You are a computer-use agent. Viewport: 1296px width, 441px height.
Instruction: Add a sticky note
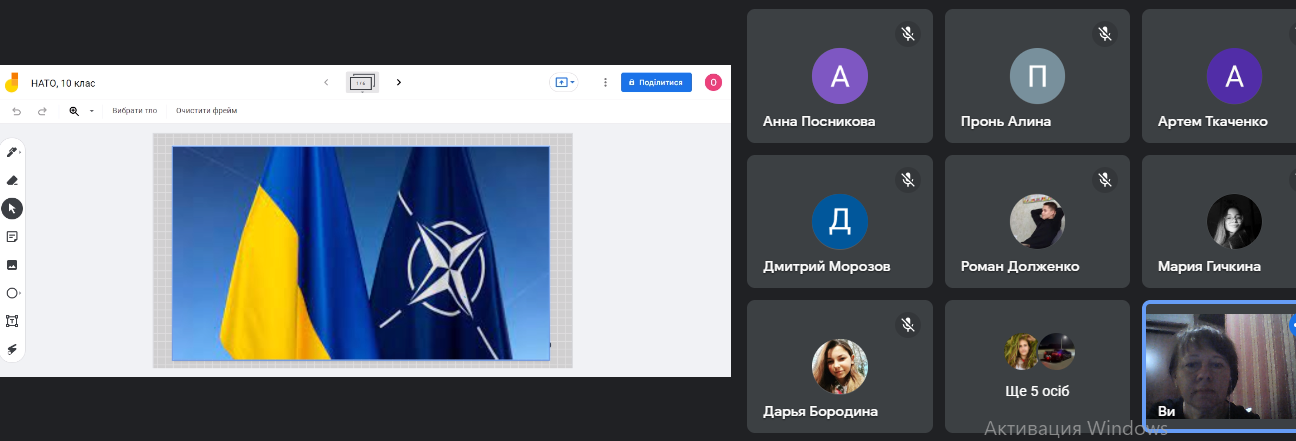[x=12, y=237]
